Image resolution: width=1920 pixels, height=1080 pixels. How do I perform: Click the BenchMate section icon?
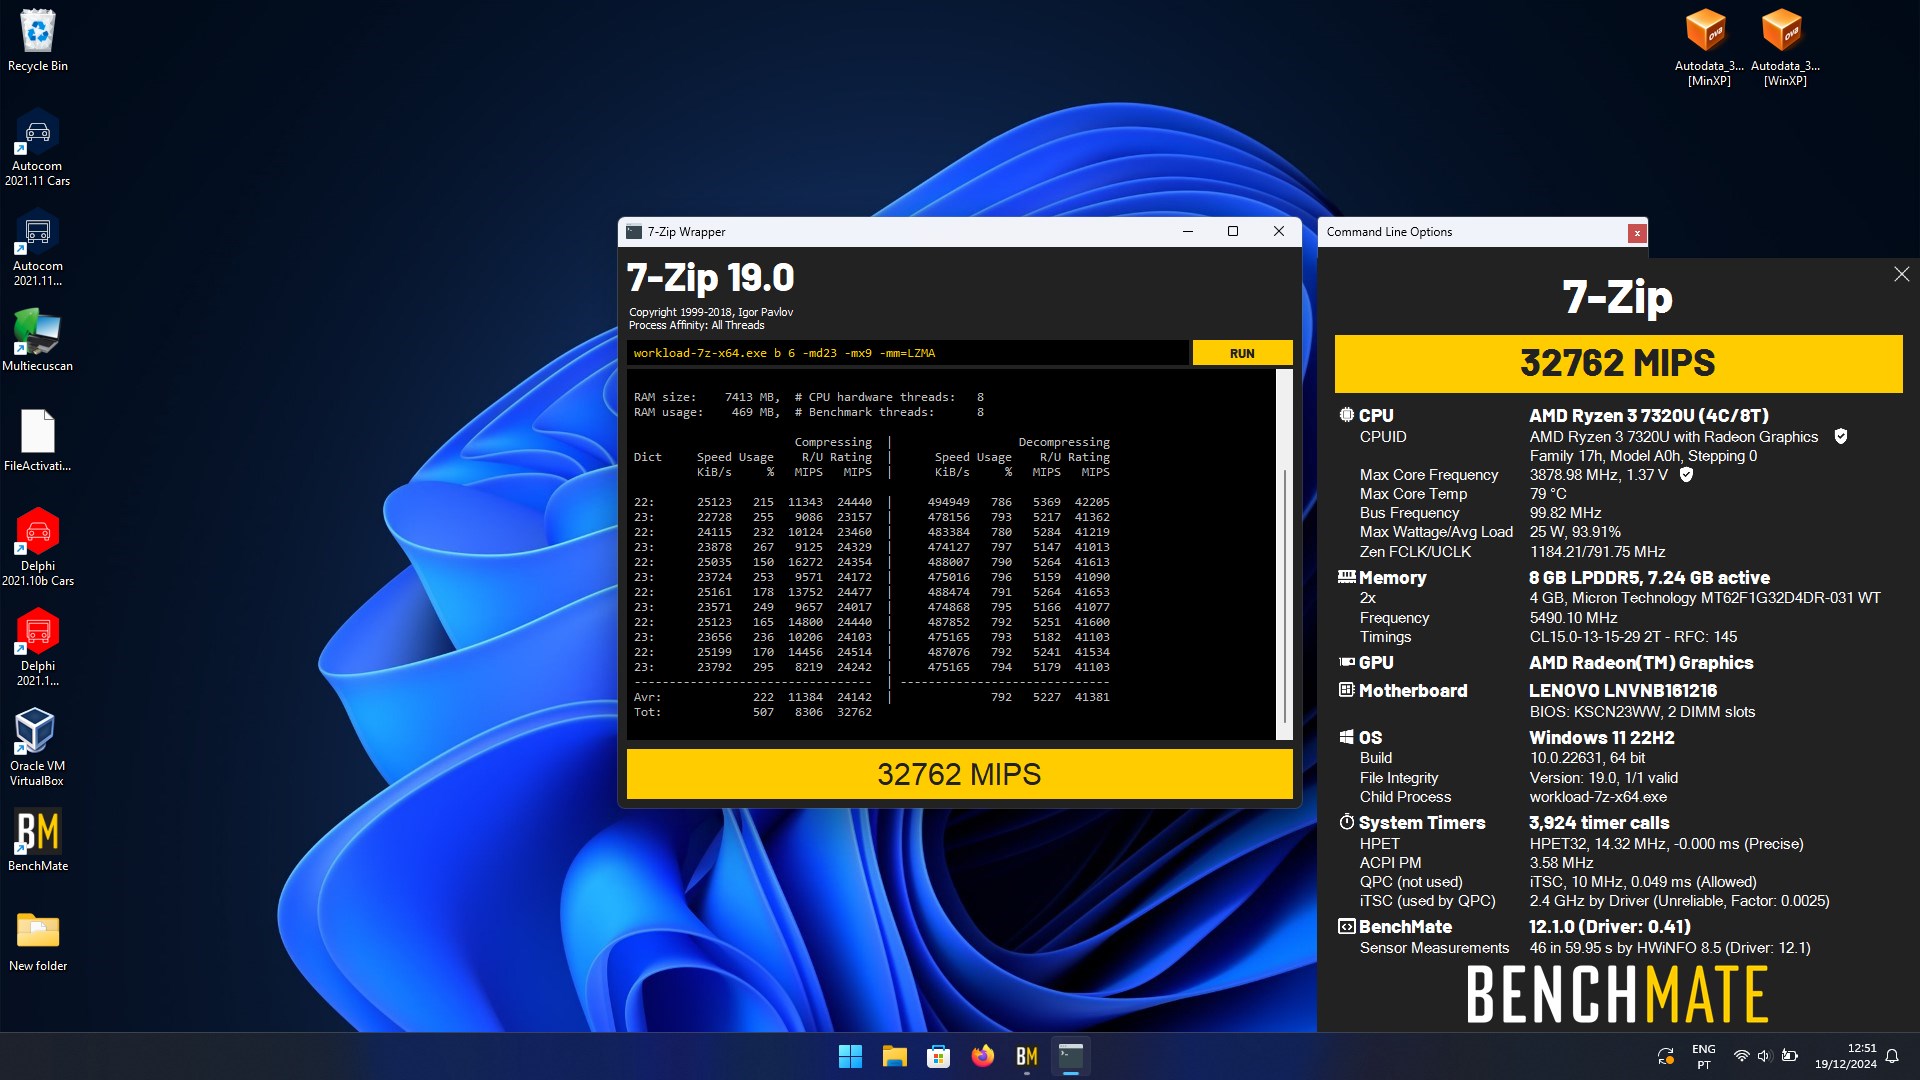1346,926
